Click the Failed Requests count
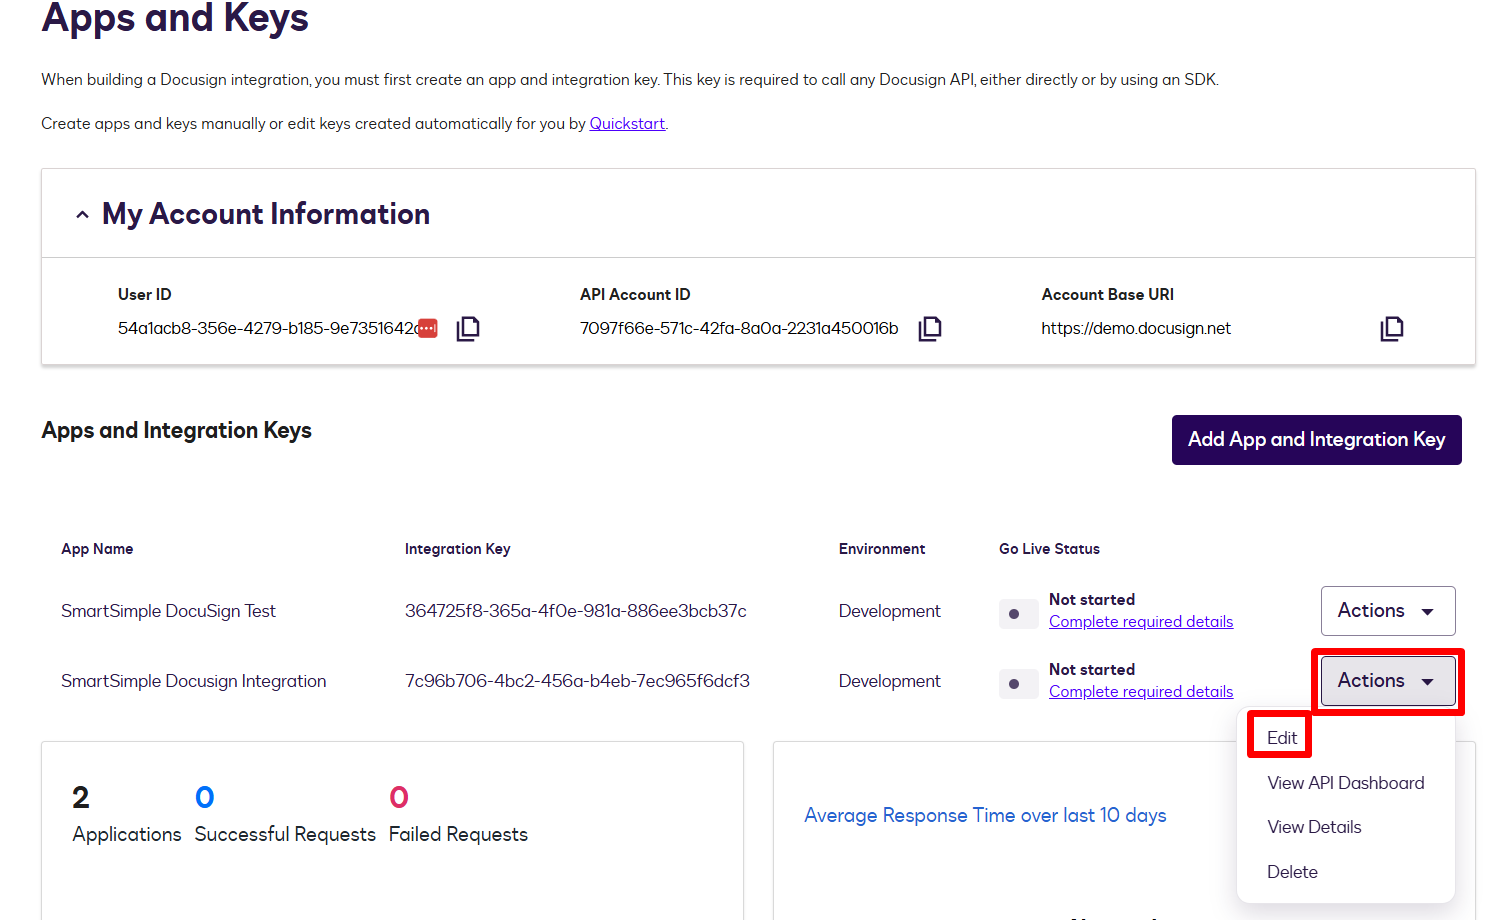1501x920 pixels. pyautogui.click(x=399, y=797)
